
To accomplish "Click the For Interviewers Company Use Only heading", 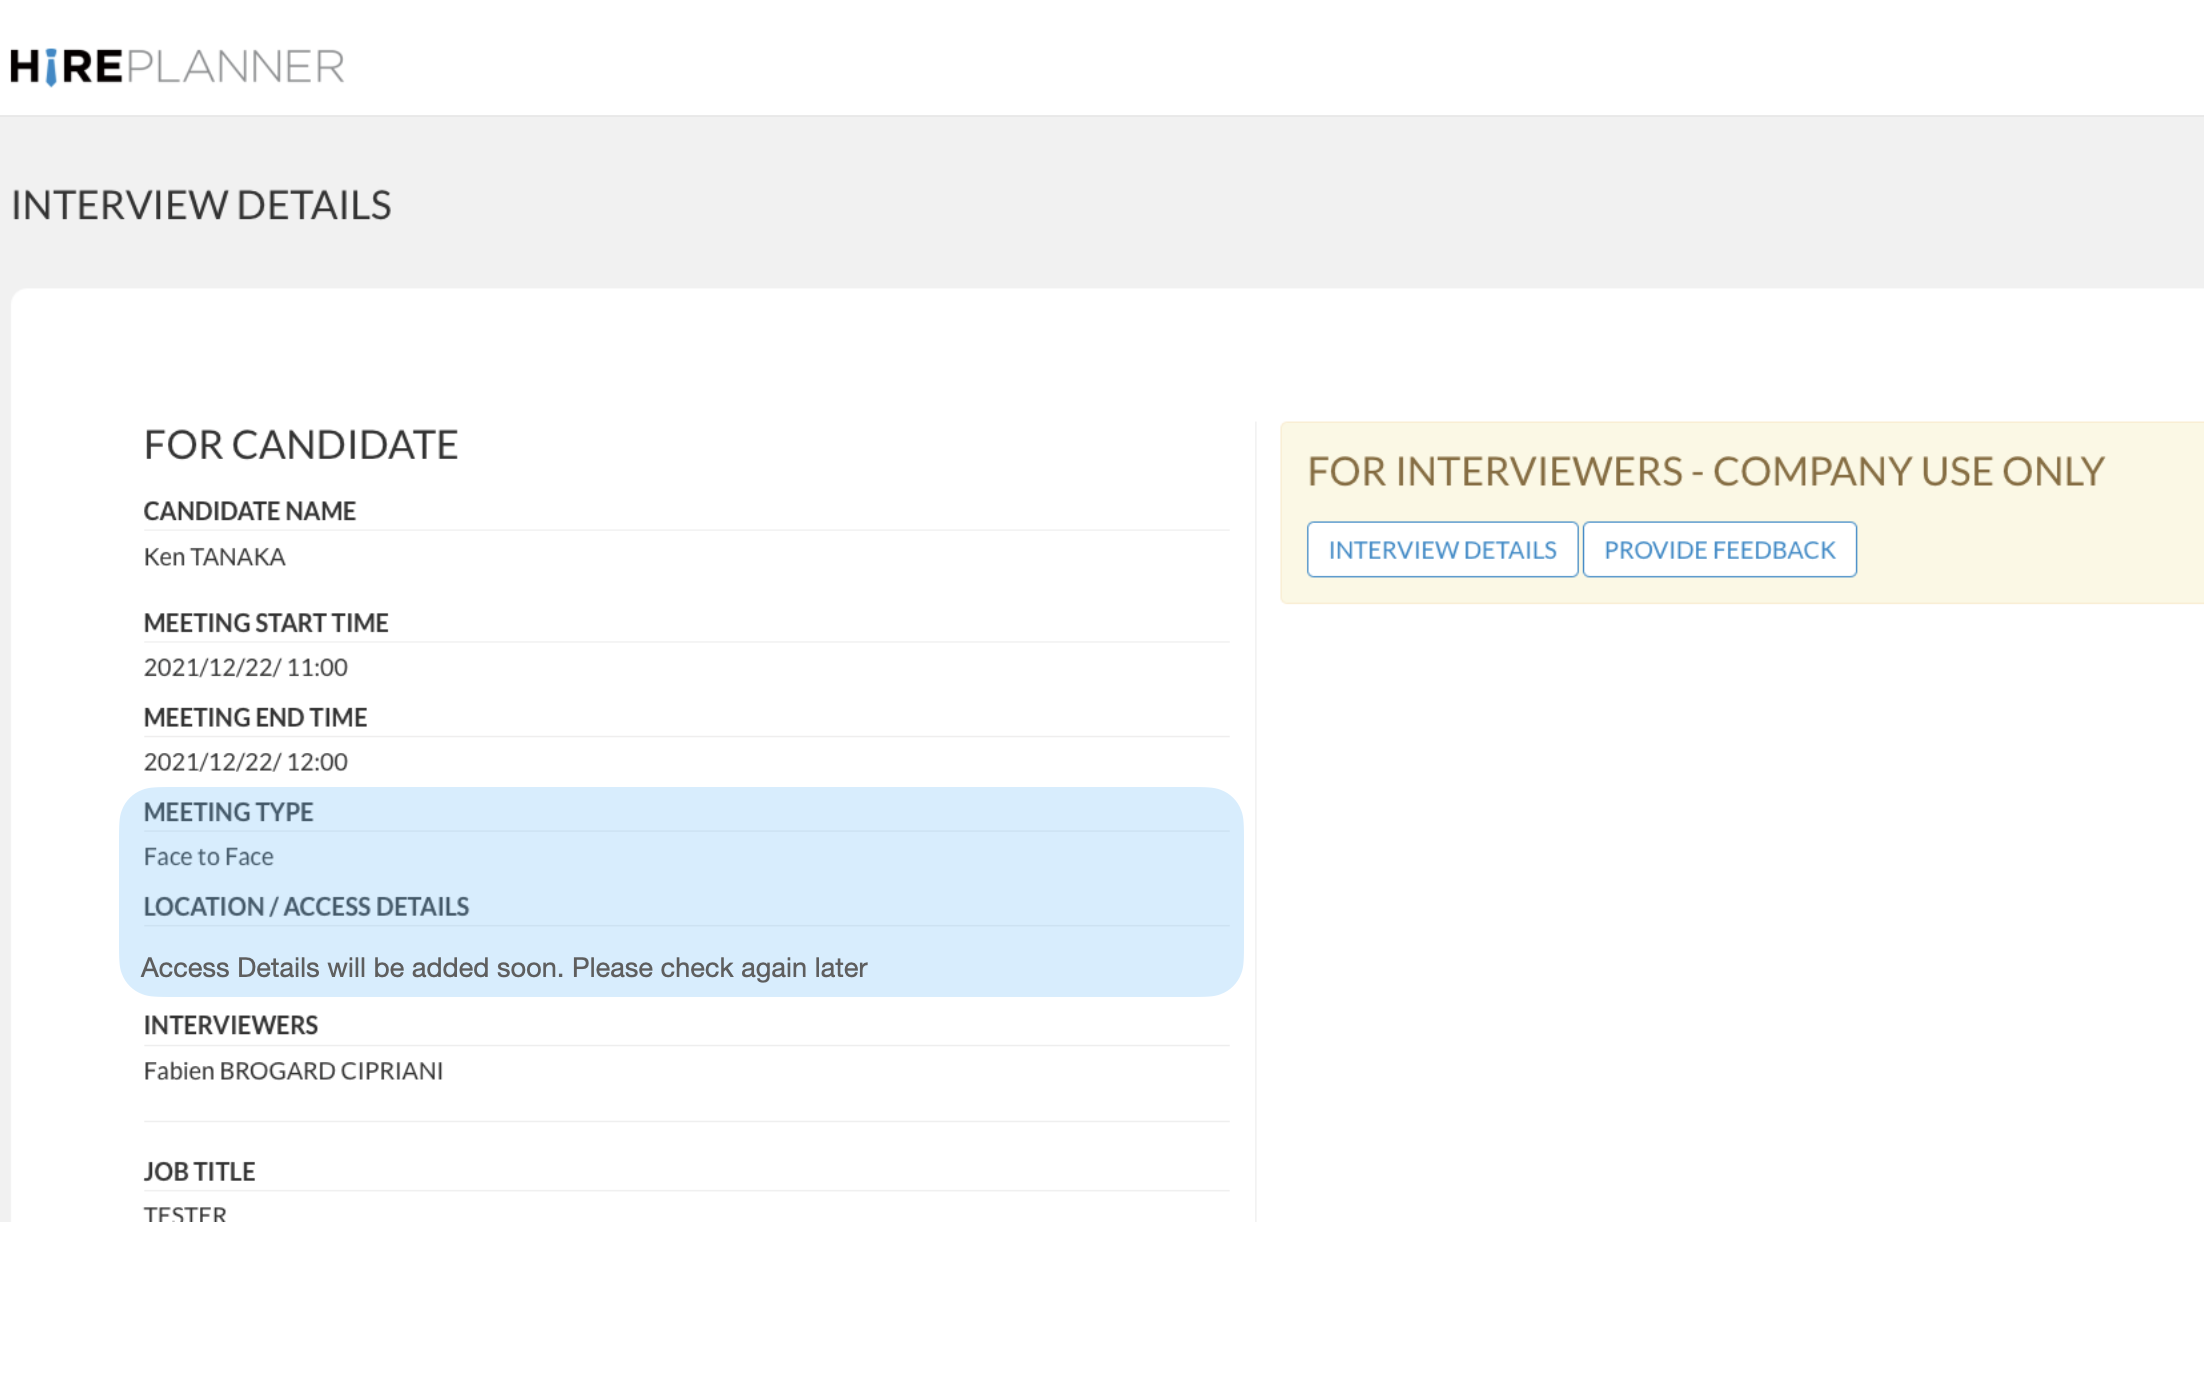I will 1705,471.
